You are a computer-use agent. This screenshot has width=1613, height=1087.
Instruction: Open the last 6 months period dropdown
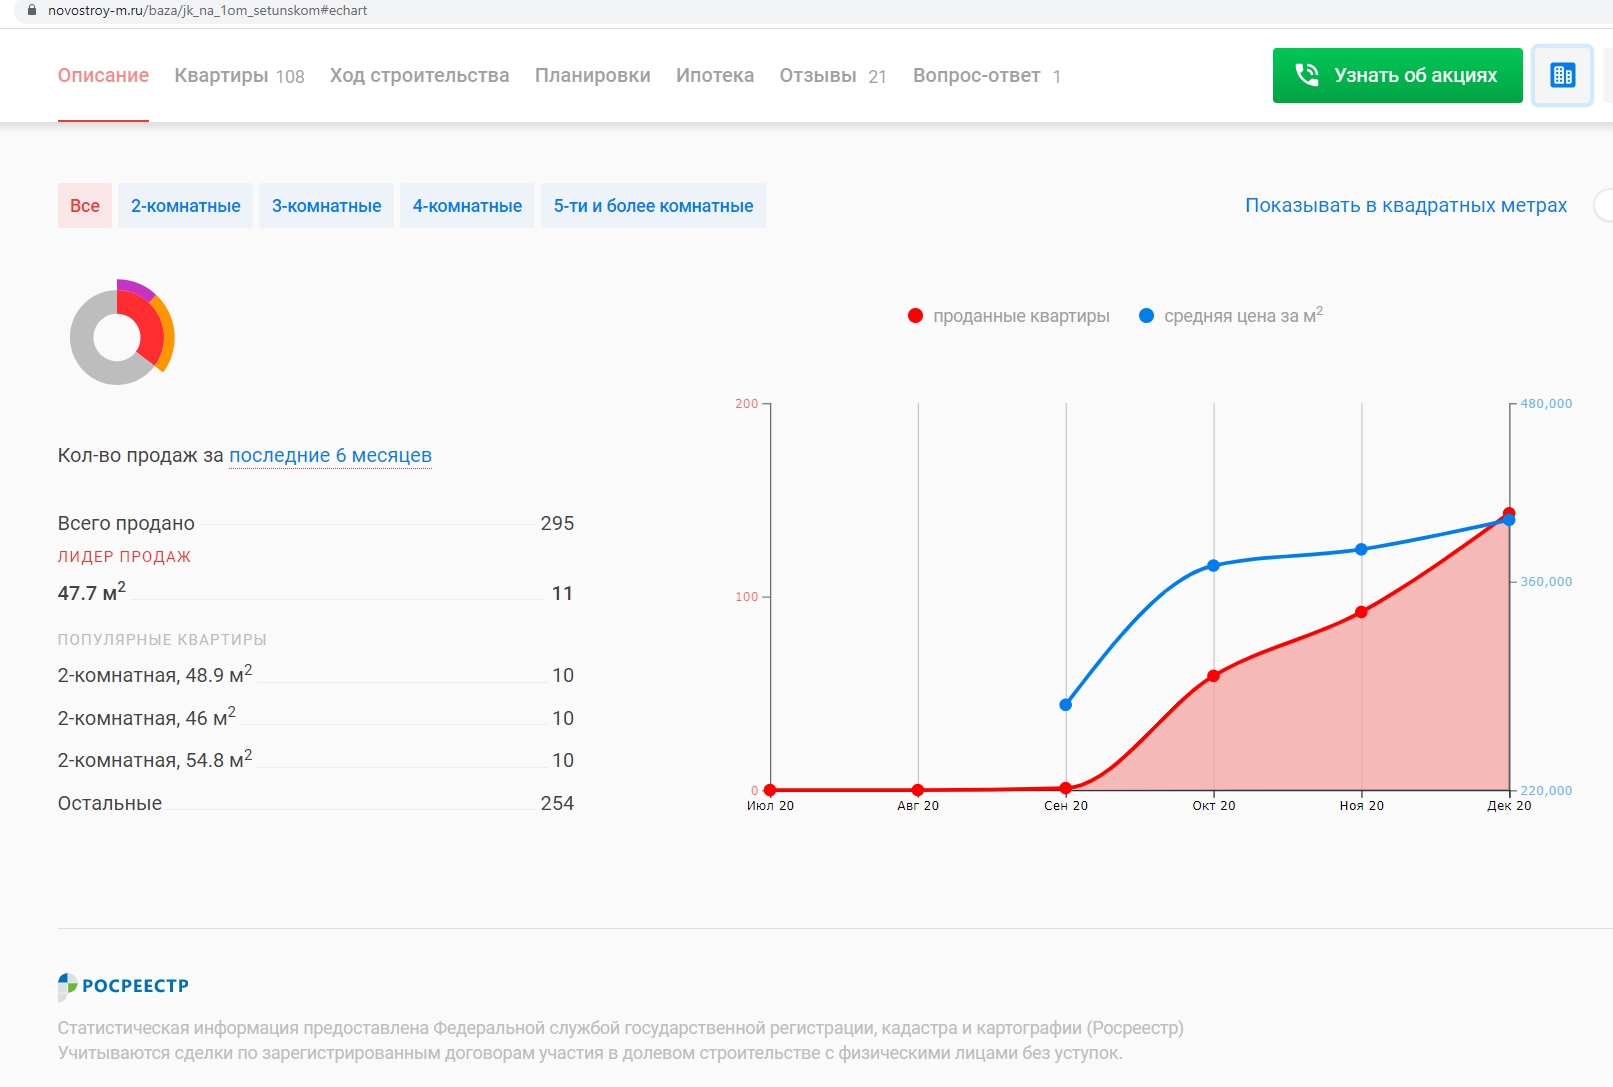click(x=330, y=456)
